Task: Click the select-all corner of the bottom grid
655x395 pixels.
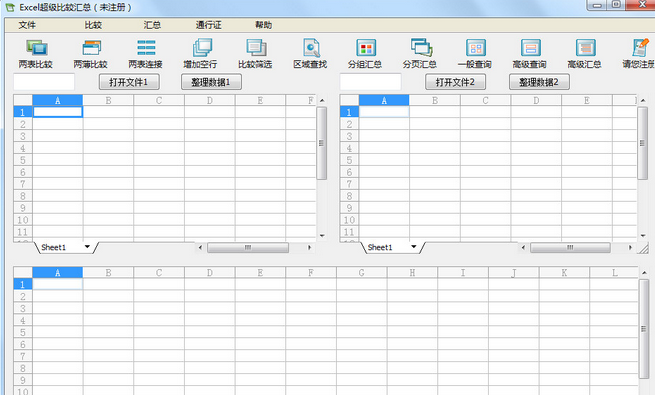Action: (x=23, y=273)
